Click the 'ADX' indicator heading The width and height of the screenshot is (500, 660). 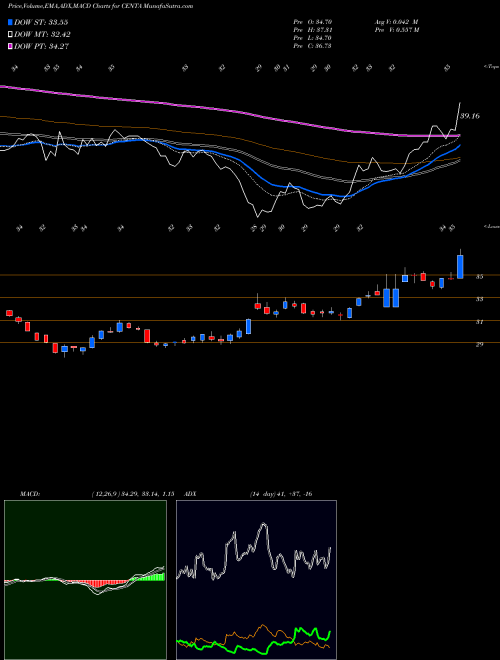[188, 494]
